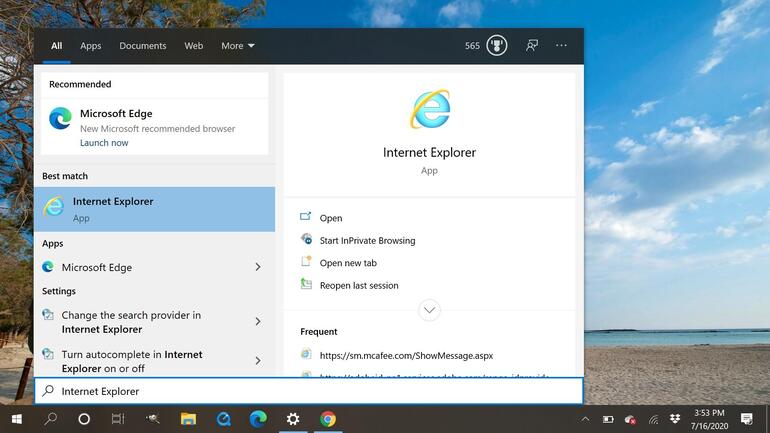Open File Explorer from taskbar
The image size is (770, 433).
click(x=188, y=419)
